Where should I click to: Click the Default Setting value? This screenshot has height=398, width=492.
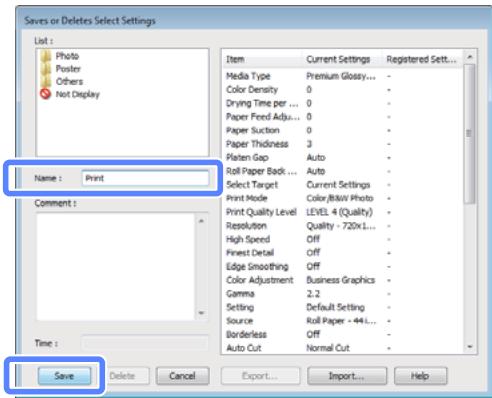coord(336,307)
